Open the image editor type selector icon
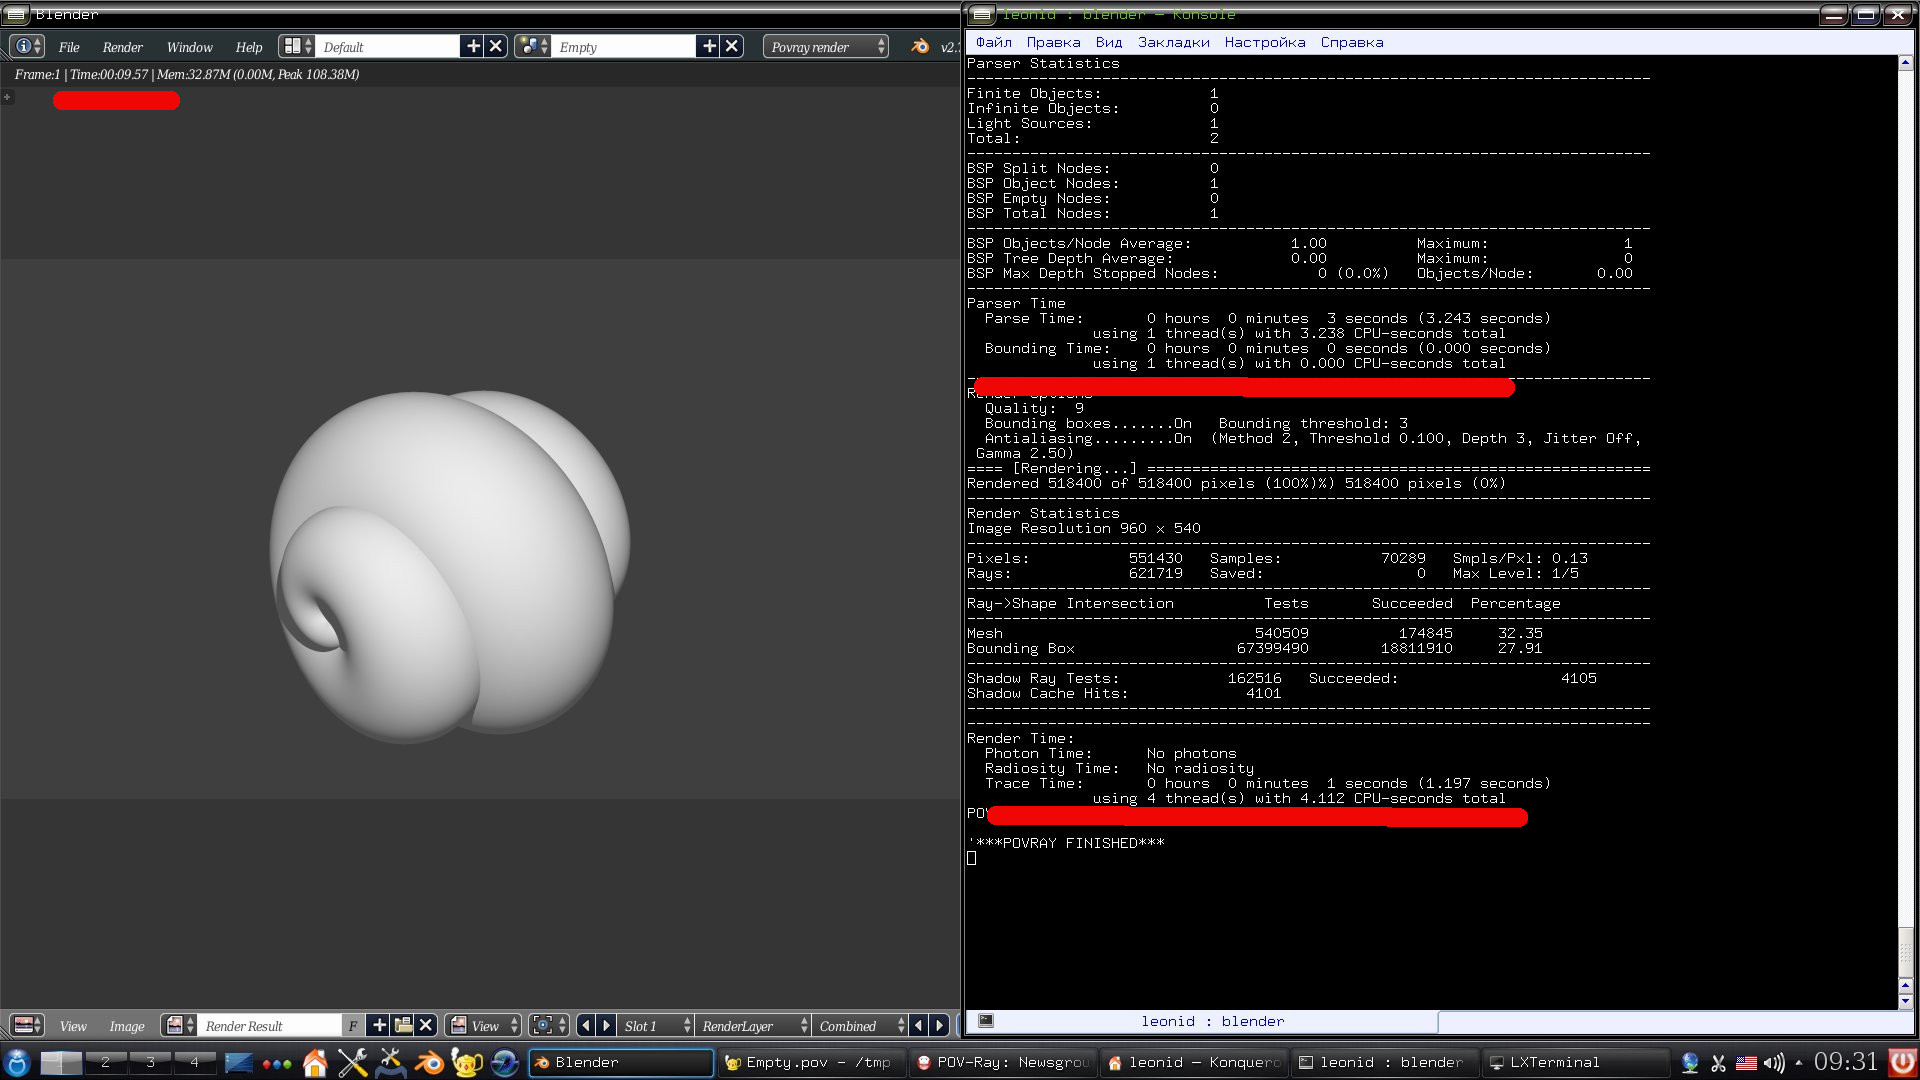This screenshot has height=1080, width=1920. click(26, 1025)
